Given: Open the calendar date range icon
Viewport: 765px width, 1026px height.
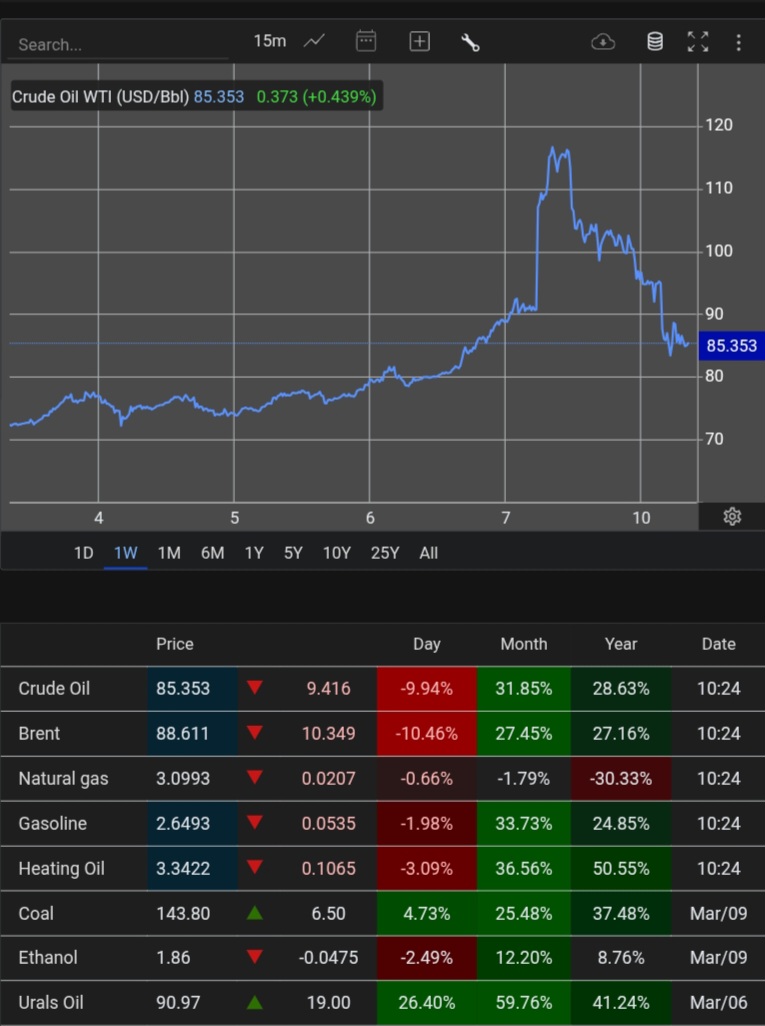Looking at the screenshot, I should [x=366, y=41].
